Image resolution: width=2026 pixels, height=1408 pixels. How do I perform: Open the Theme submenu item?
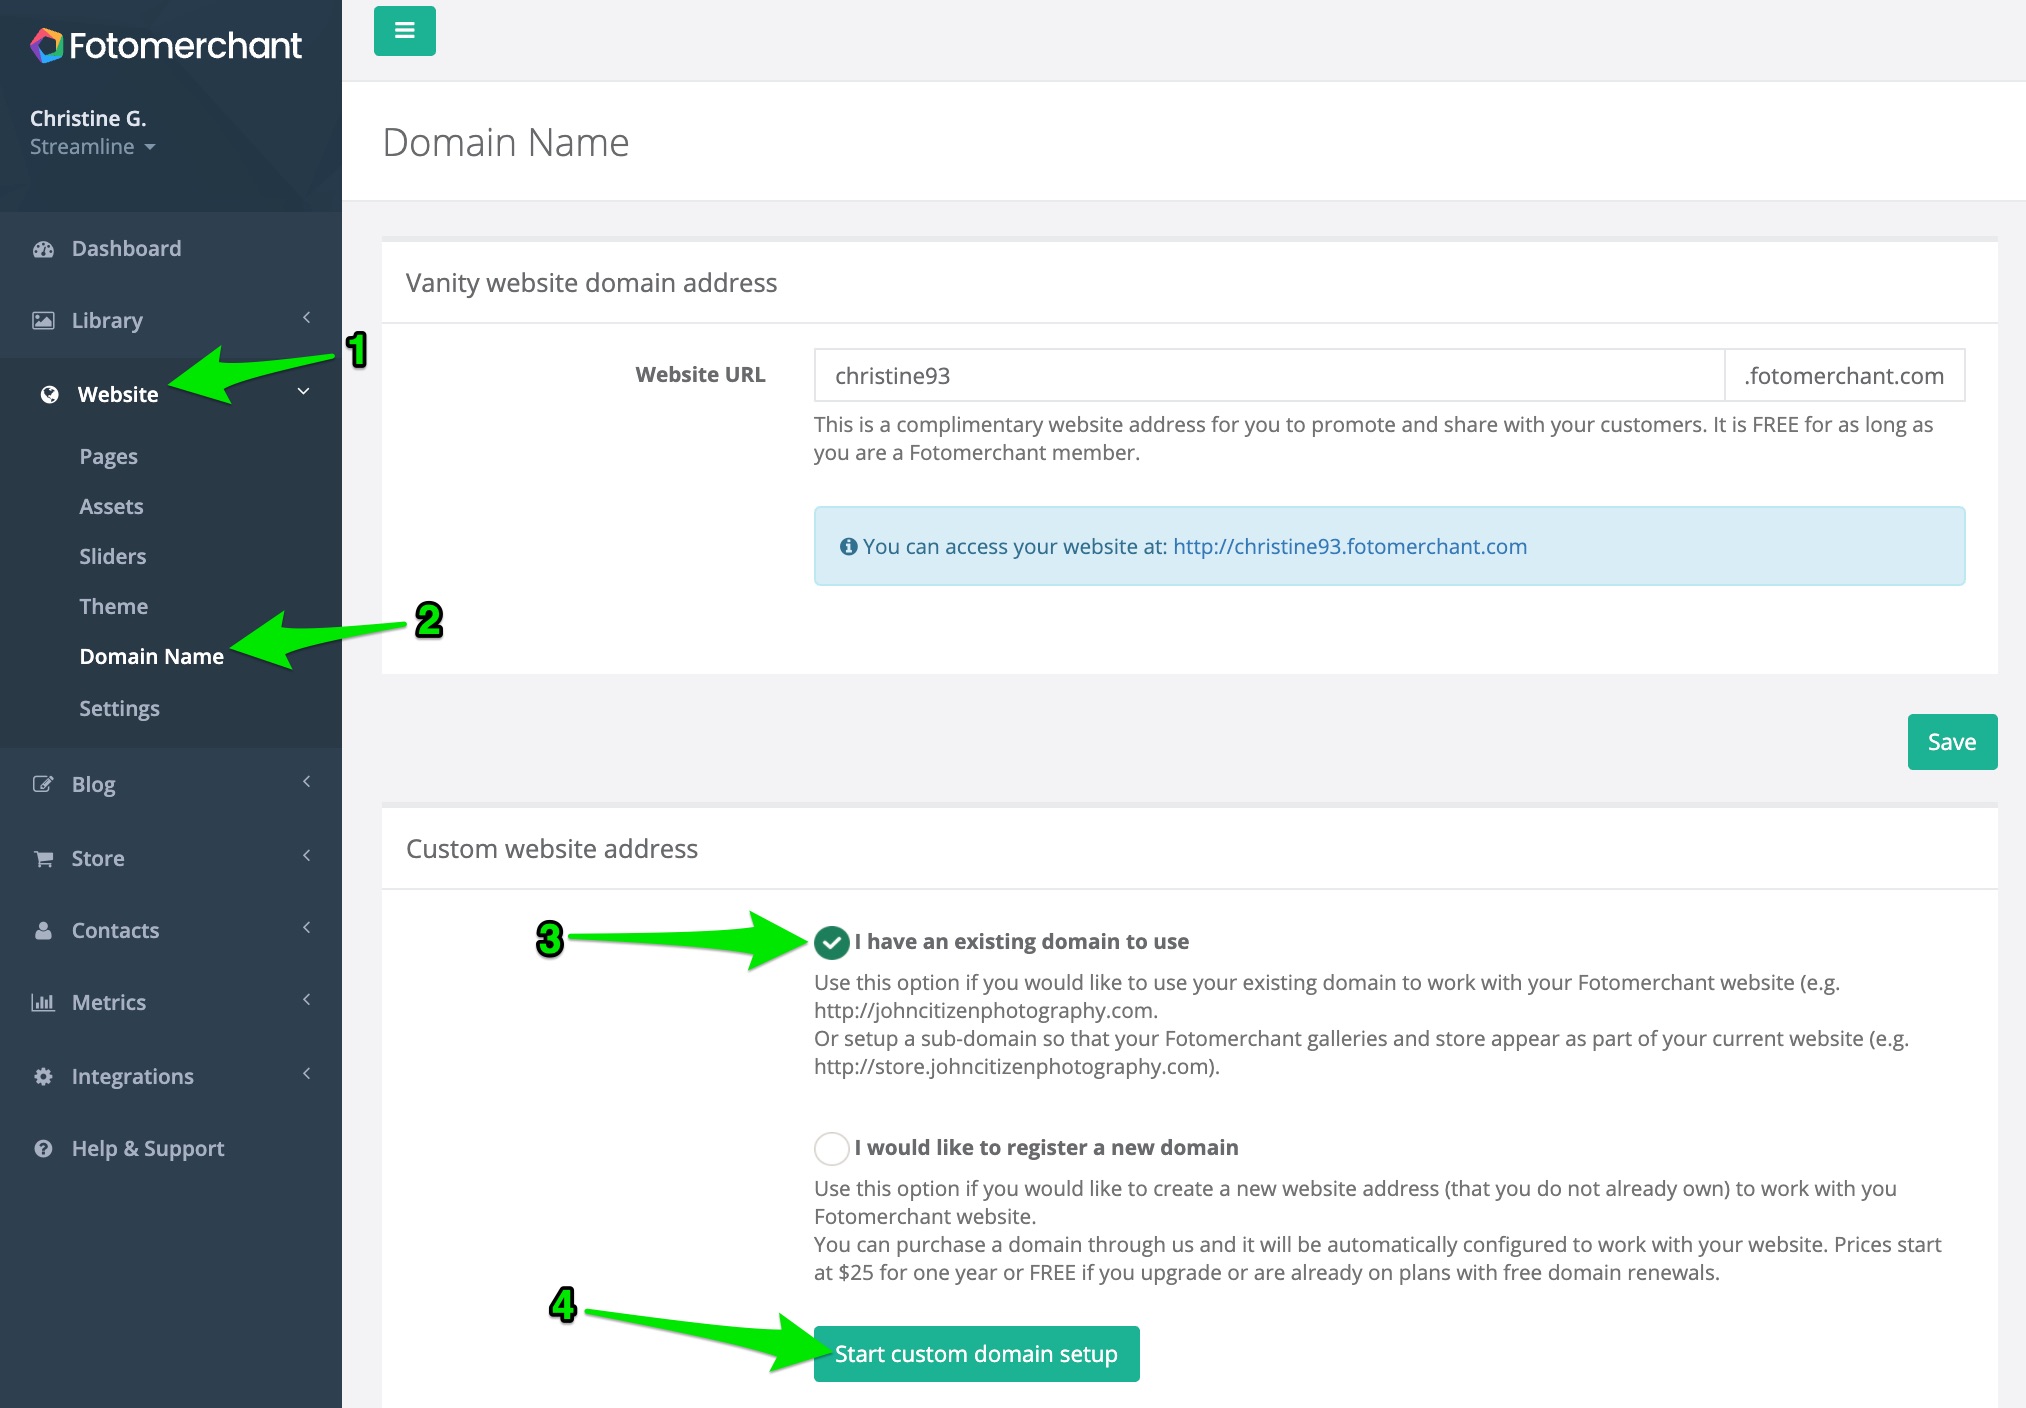[x=114, y=607]
